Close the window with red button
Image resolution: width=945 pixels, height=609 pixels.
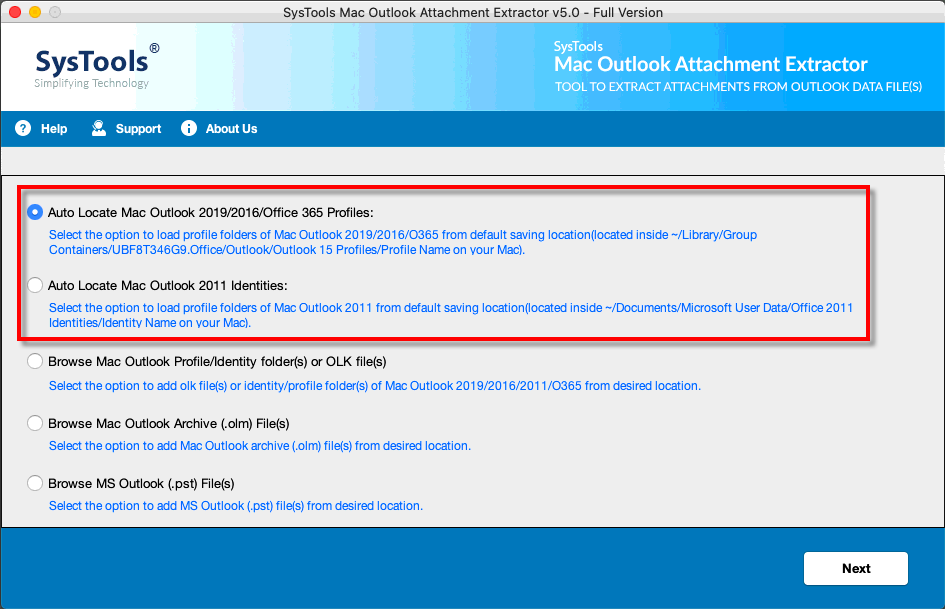coord(15,12)
